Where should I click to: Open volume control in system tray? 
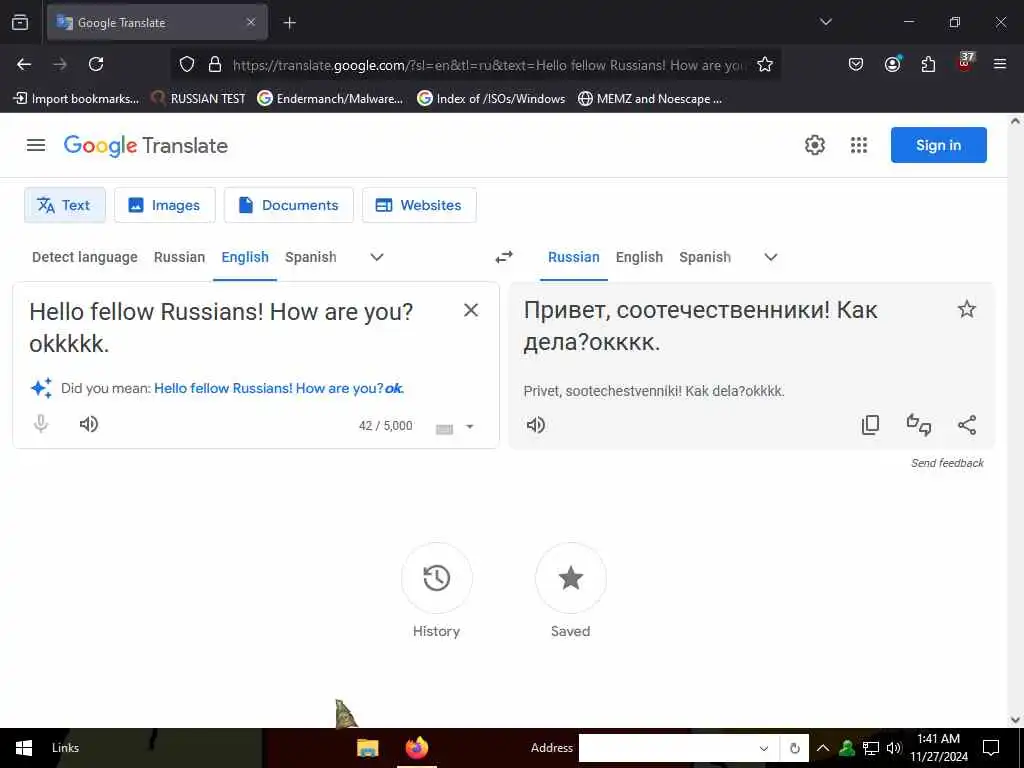point(894,748)
